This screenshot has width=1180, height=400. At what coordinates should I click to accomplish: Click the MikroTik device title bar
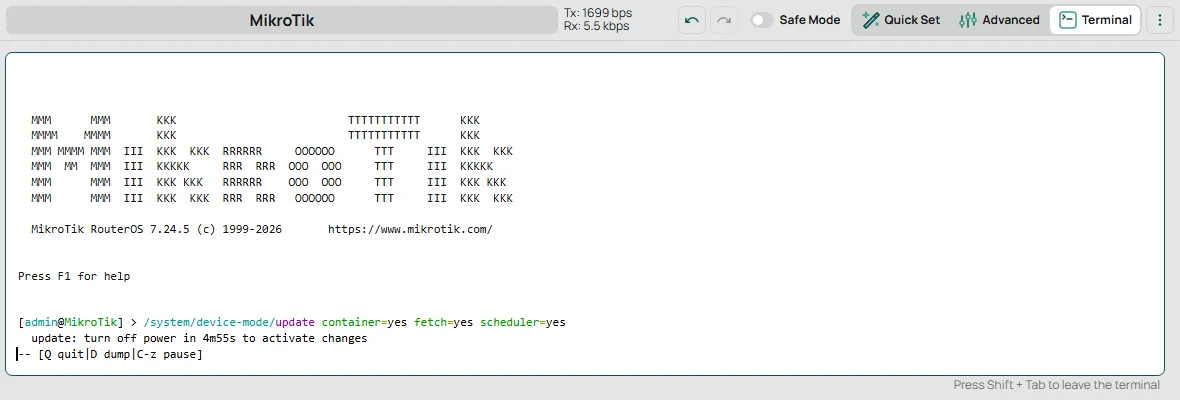pos(282,20)
